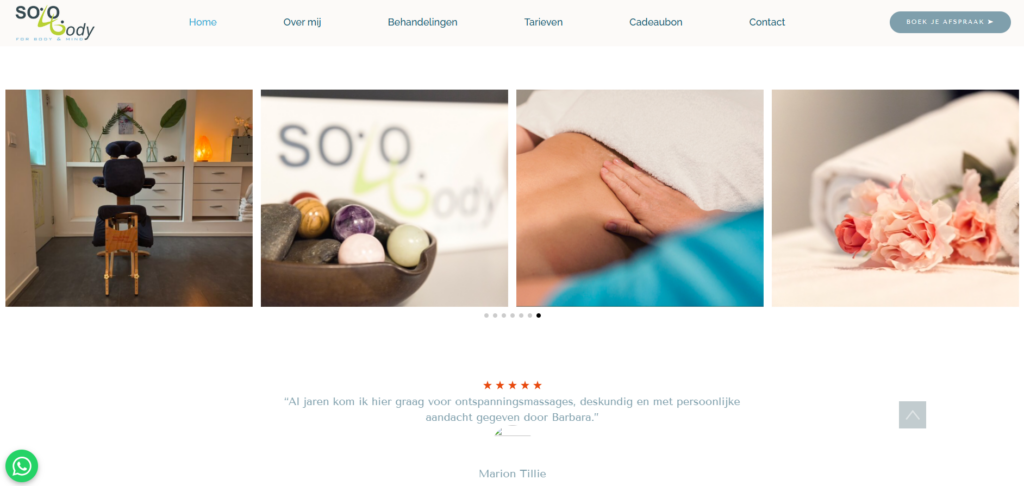Open the gemstone bowl photo
This screenshot has height=486, width=1024.
coord(384,198)
